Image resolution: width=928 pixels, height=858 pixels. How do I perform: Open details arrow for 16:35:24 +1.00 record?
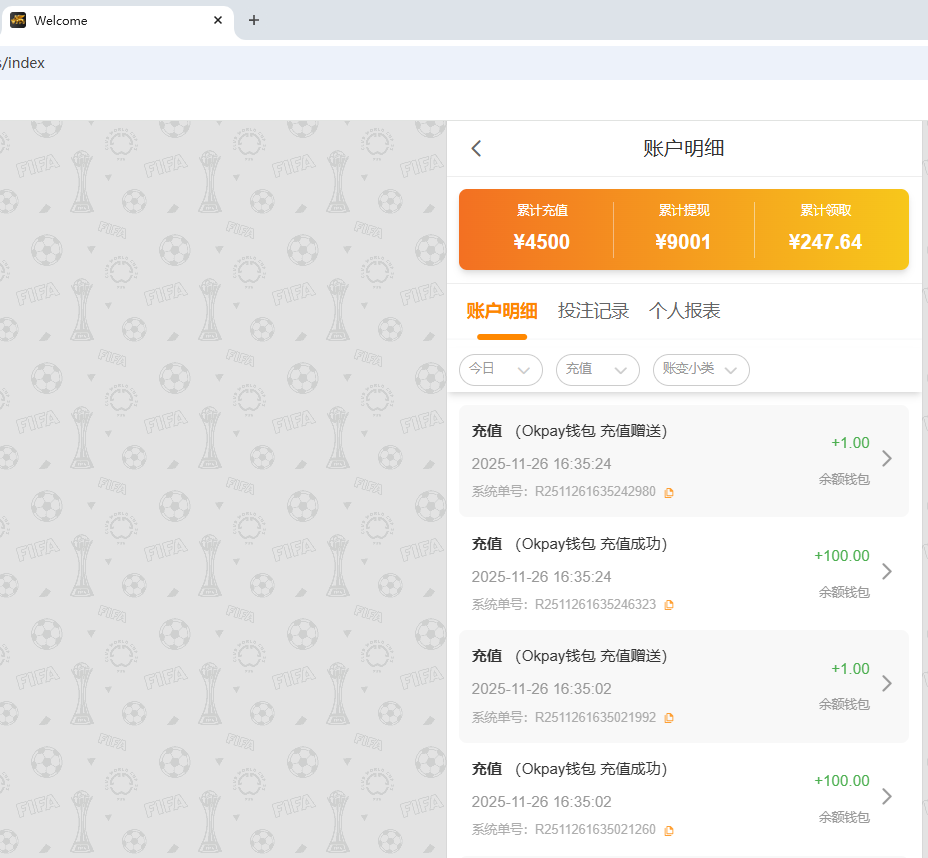click(x=886, y=459)
